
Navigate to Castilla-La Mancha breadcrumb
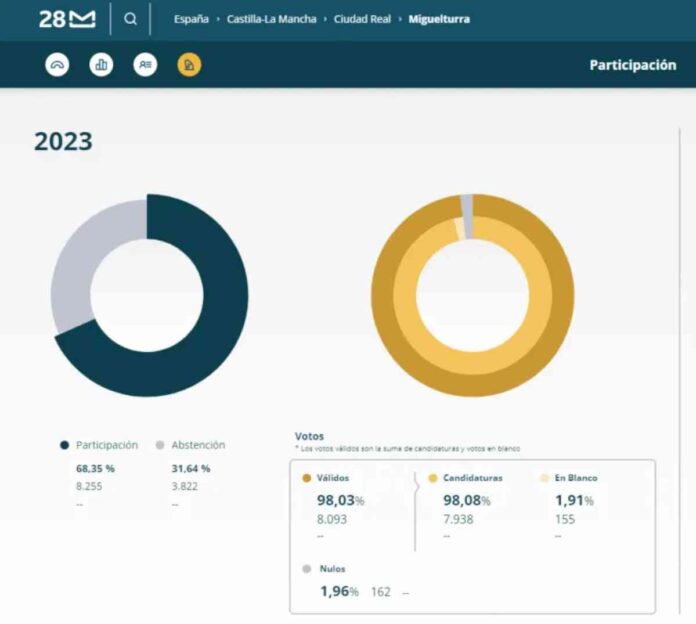272,19
